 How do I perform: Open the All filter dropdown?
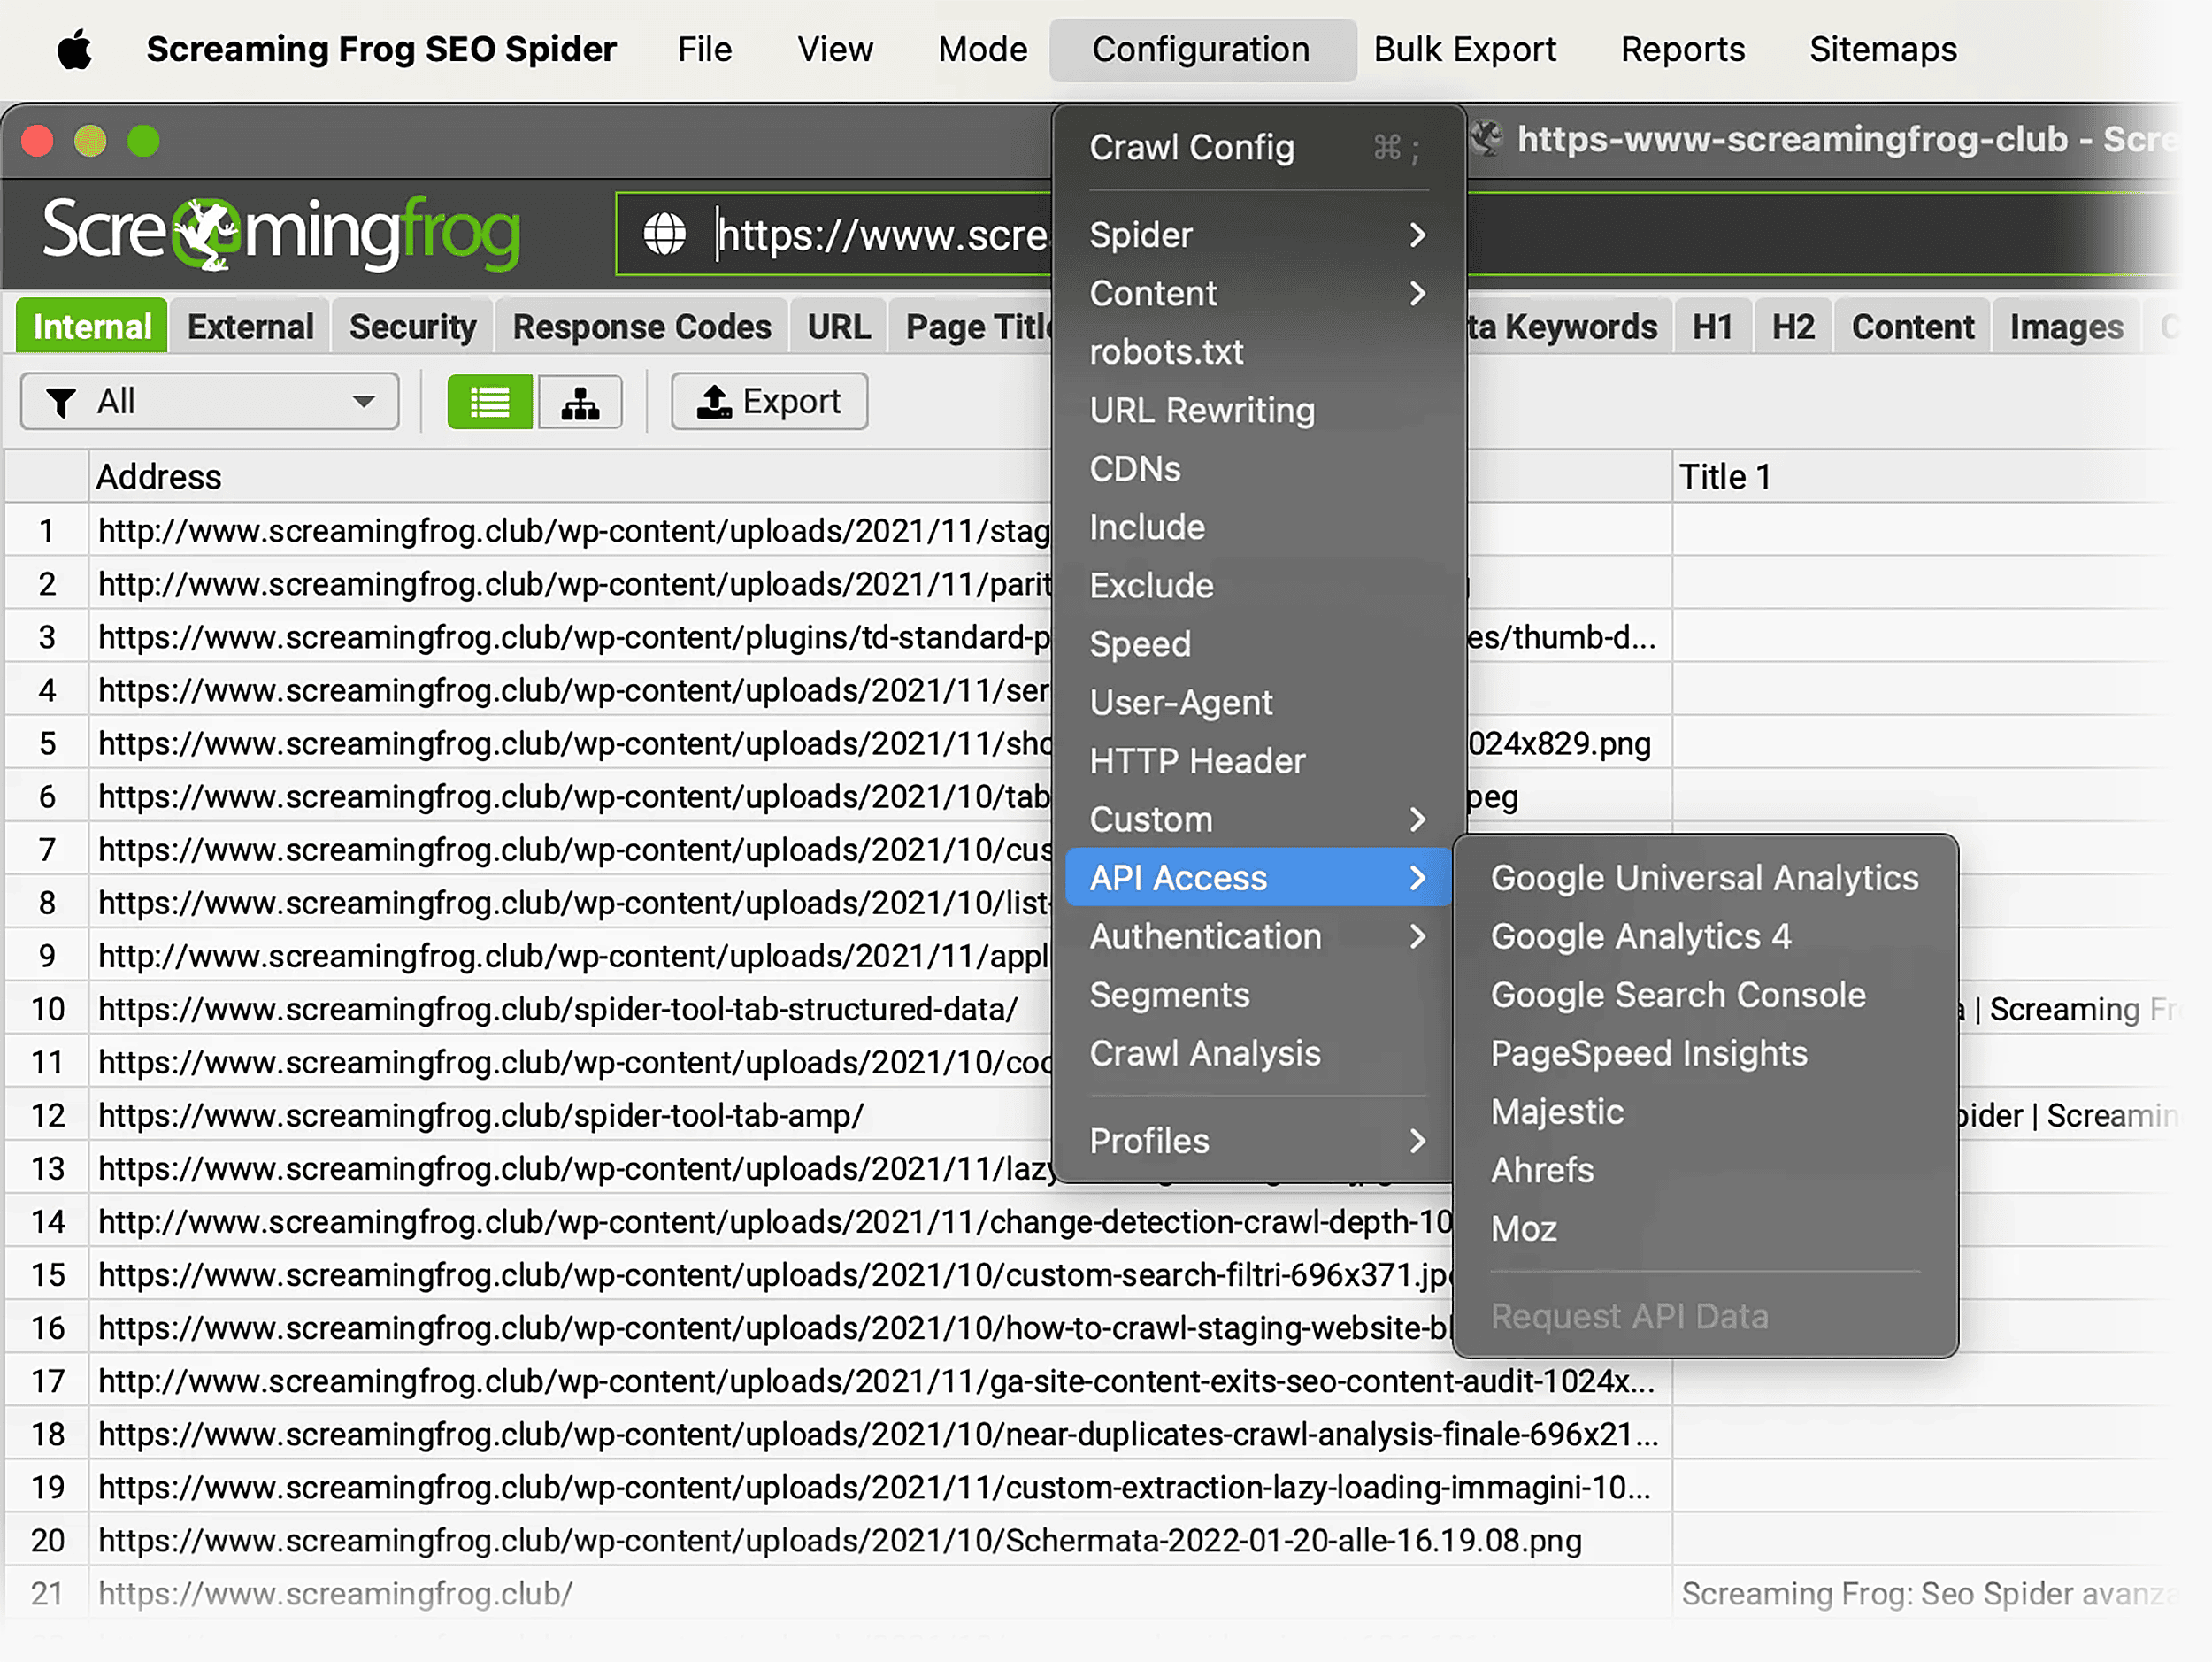208,401
